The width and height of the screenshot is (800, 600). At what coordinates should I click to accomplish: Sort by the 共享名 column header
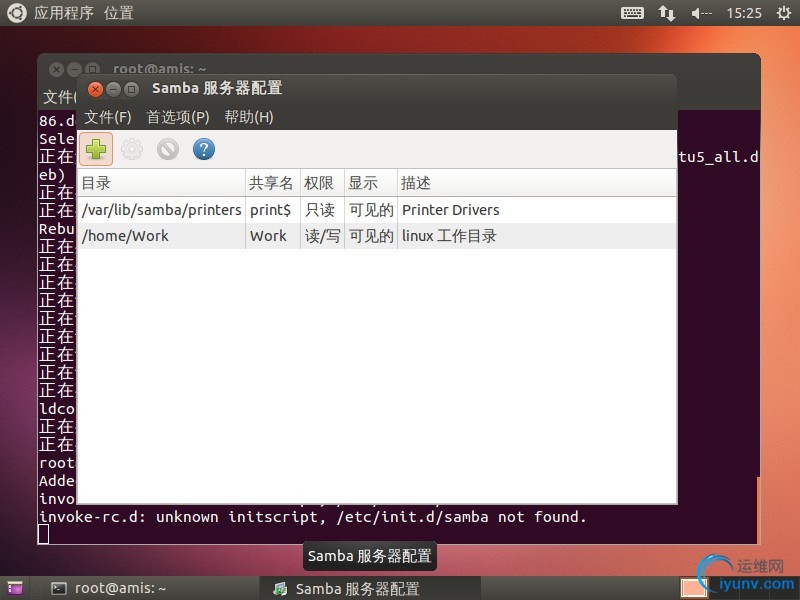[272, 183]
